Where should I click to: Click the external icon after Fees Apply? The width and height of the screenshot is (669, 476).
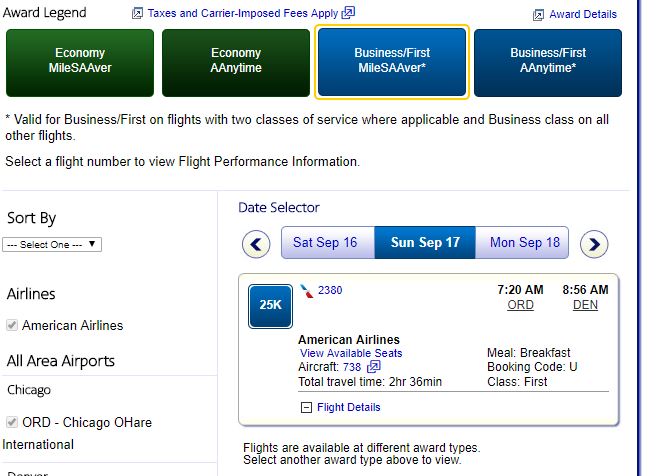[348, 14]
